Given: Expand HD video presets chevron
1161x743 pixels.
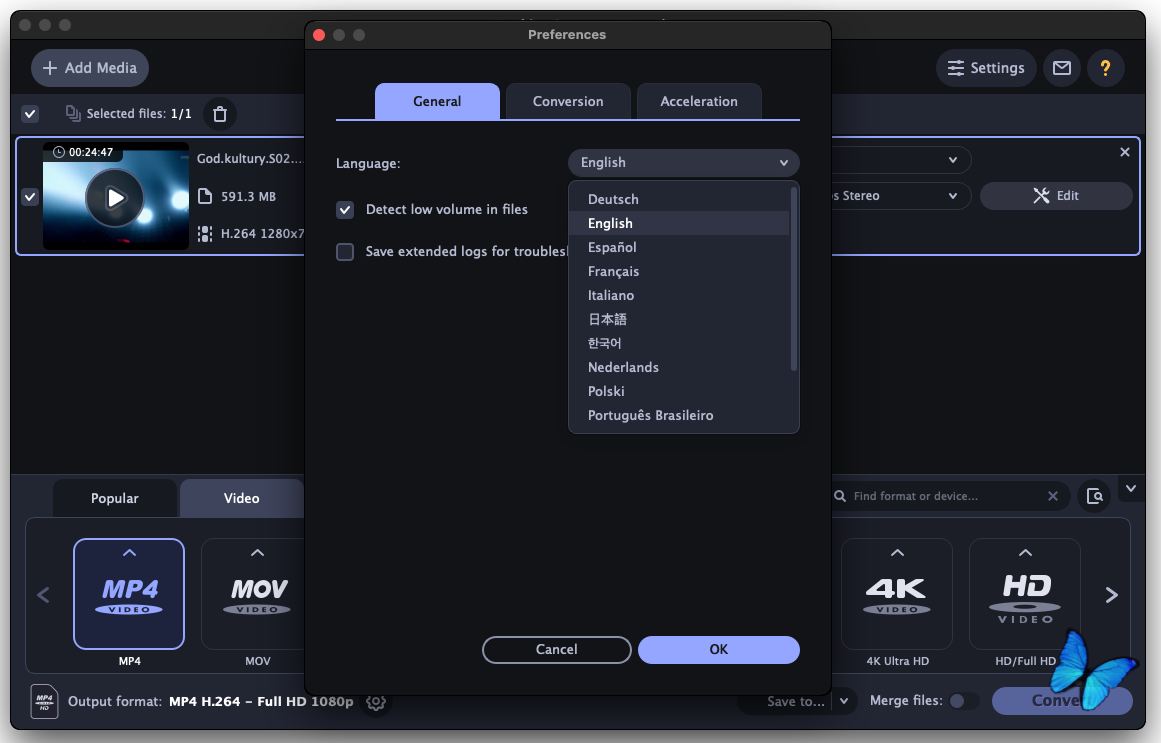Looking at the screenshot, I should tap(1025, 553).
